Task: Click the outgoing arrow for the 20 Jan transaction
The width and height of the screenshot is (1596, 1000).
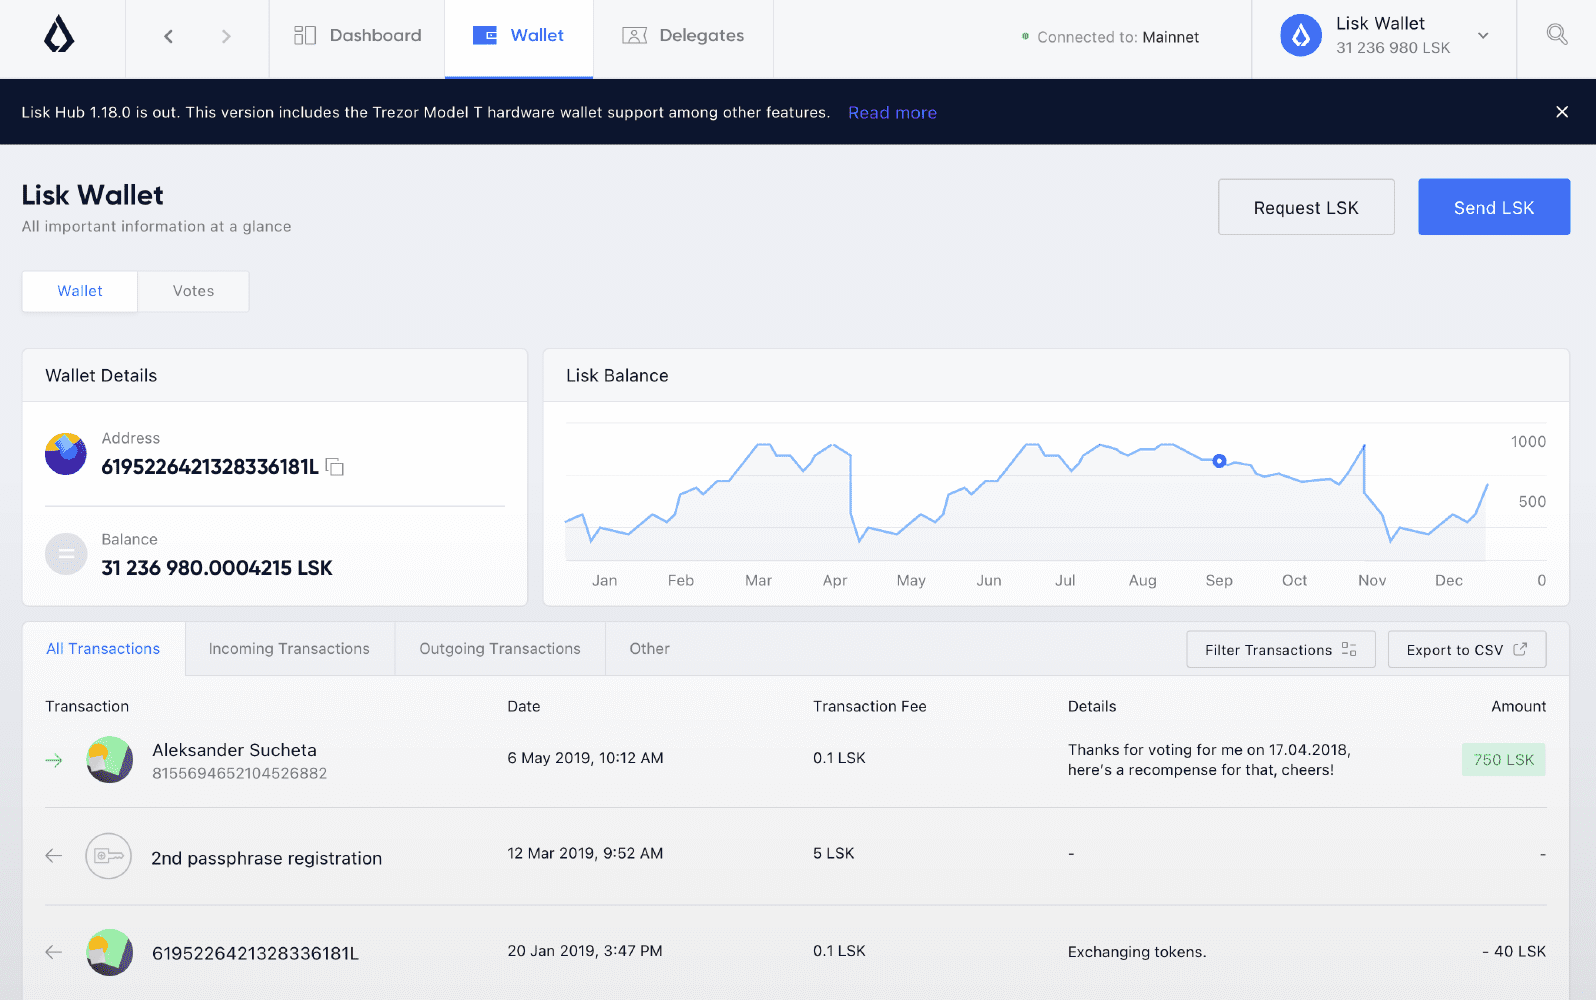Action: tap(54, 952)
